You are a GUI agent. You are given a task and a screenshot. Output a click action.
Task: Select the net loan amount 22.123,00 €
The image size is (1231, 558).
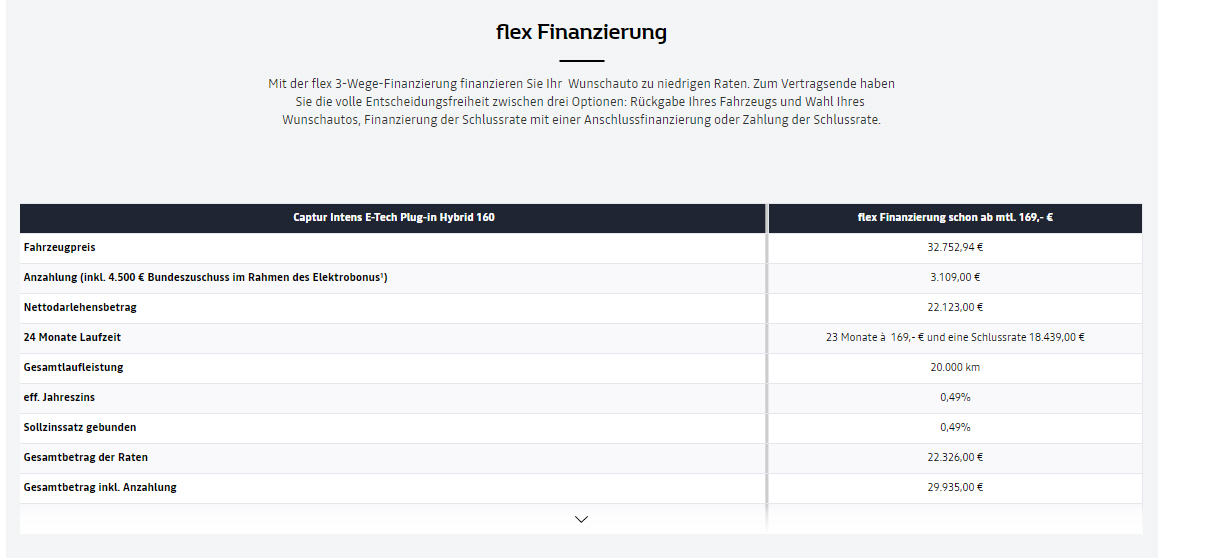pos(955,307)
